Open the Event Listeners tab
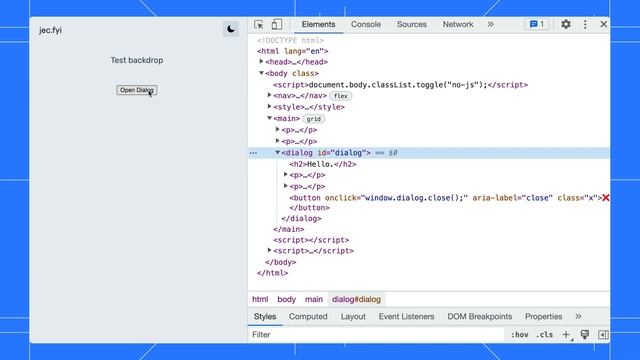640x360 pixels. click(406, 317)
